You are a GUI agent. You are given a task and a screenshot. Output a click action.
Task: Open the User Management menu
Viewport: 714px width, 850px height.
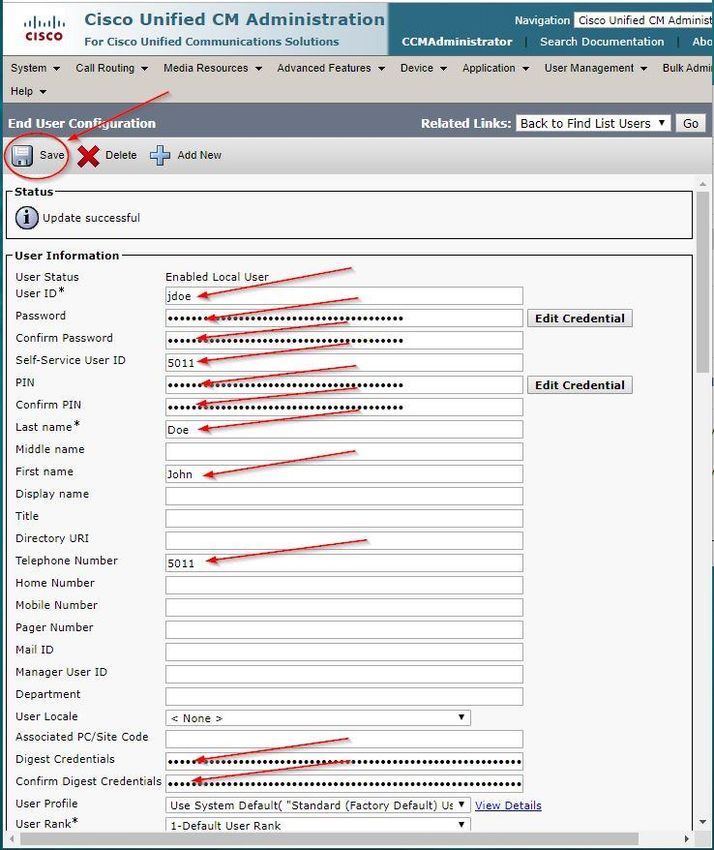point(596,68)
